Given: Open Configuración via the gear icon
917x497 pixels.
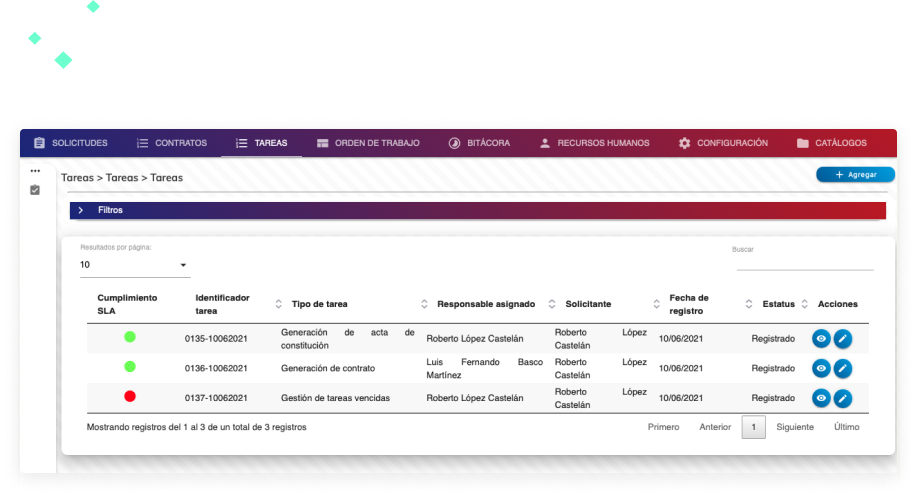Looking at the screenshot, I should tap(685, 143).
